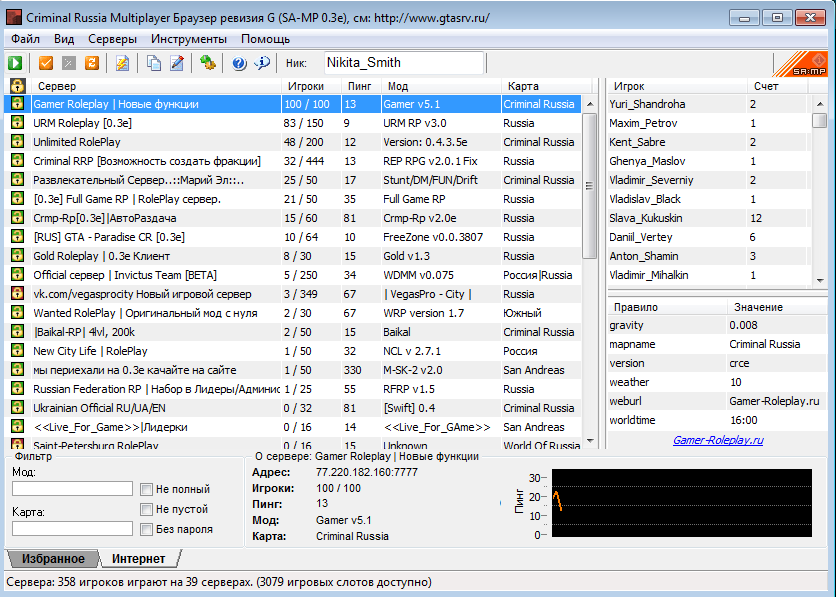Click the Ник nickname input field
Viewport: 836px width, 597px height.
(x=404, y=63)
